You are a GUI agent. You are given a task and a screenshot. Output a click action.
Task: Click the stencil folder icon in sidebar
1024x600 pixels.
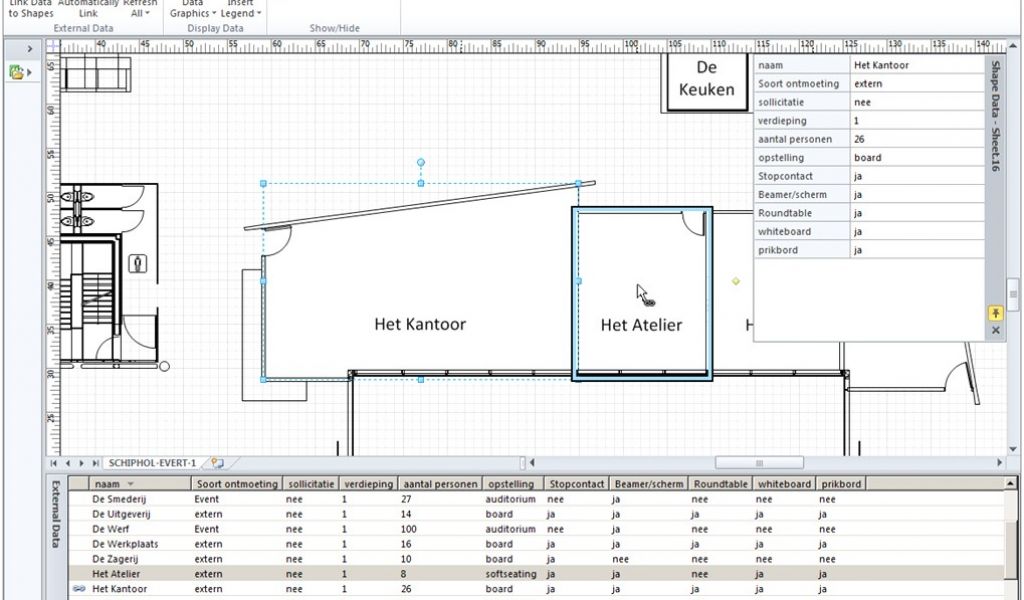[17, 72]
